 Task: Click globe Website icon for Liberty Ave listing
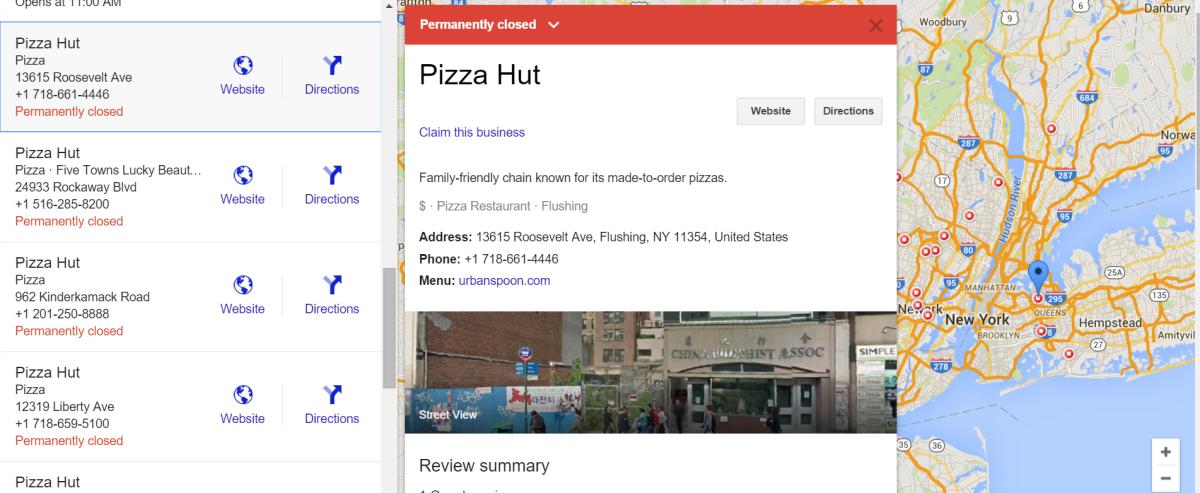(242, 395)
